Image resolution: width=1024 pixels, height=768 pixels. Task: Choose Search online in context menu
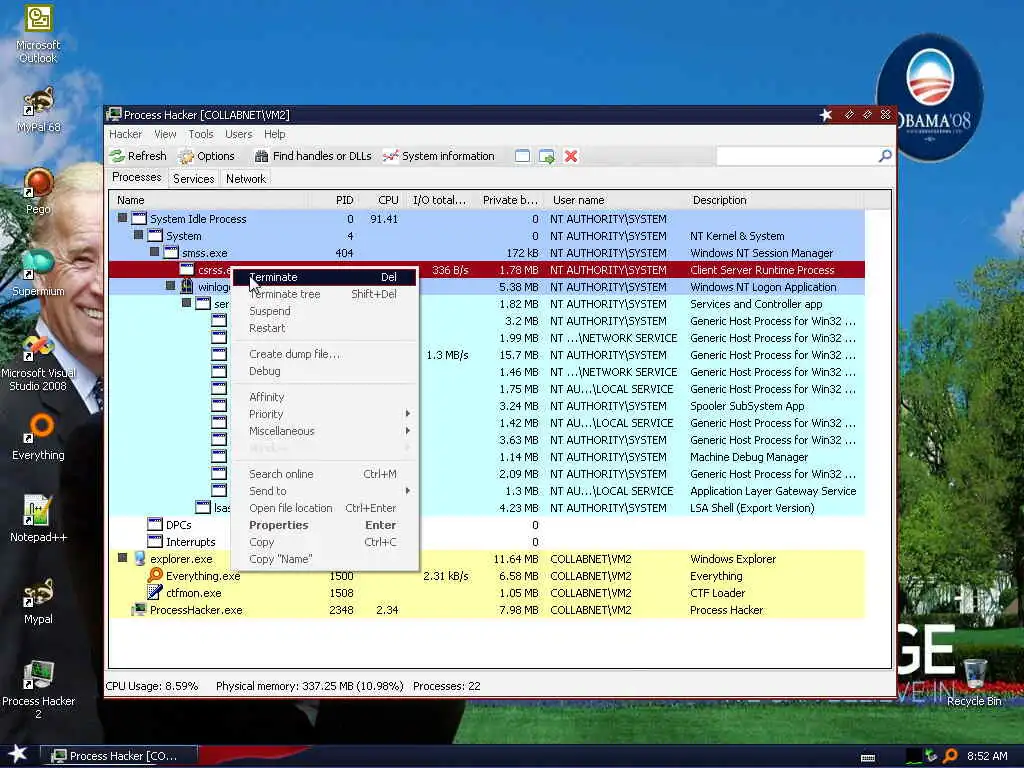coord(325,474)
